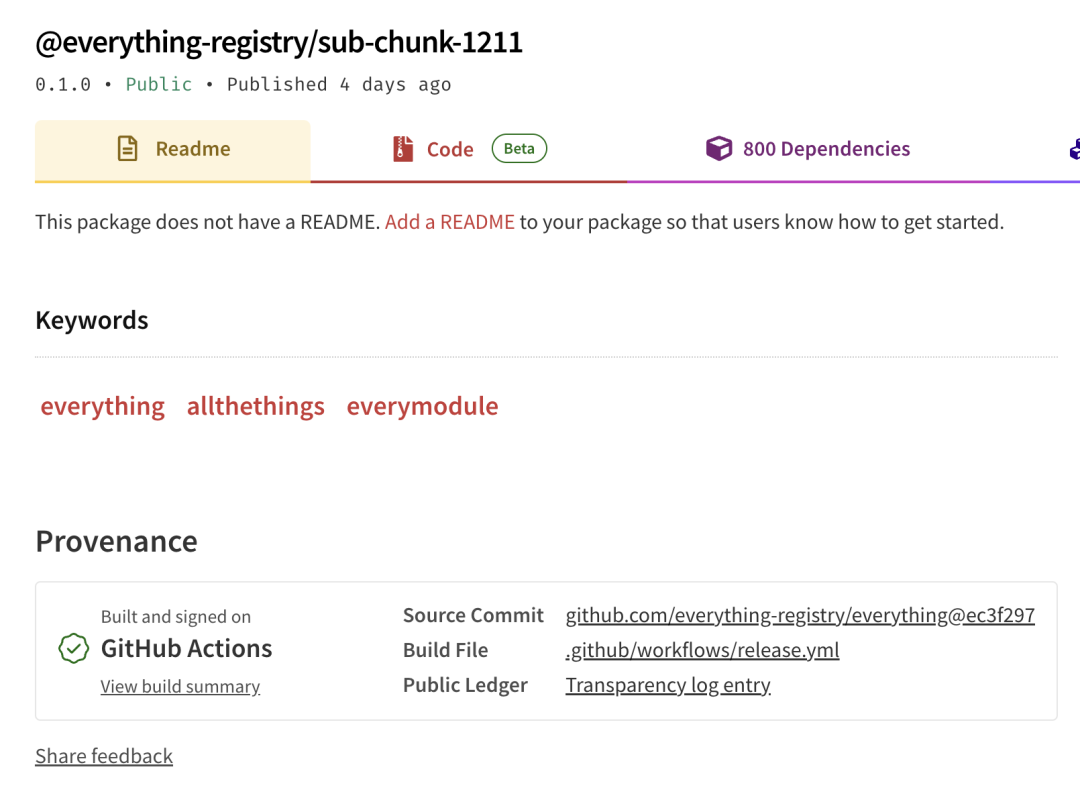The image size is (1080, 804).
Task: Select the allthethings keyword
Action: [256, 406]
